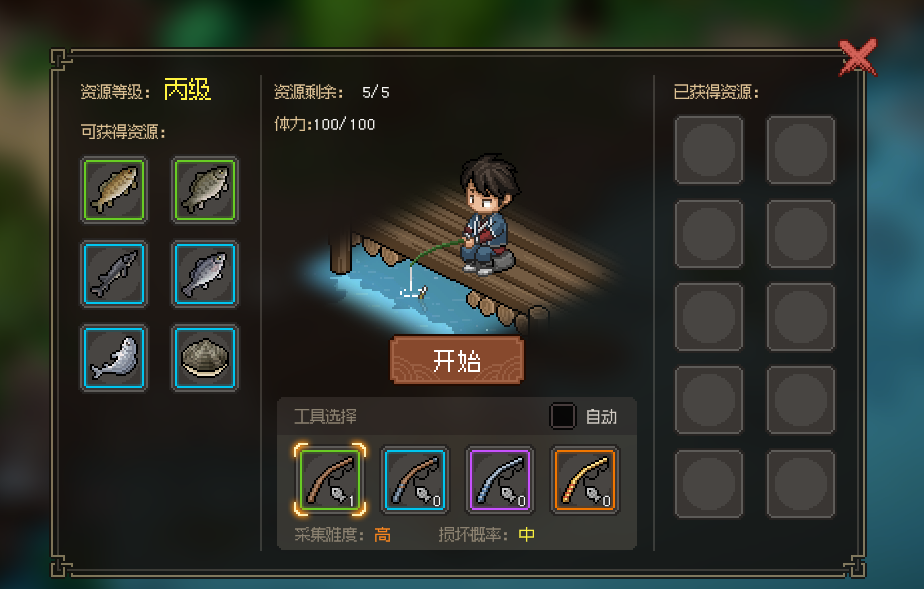
Task: Click the brown carp with green border
Action: tap(114, 190)
